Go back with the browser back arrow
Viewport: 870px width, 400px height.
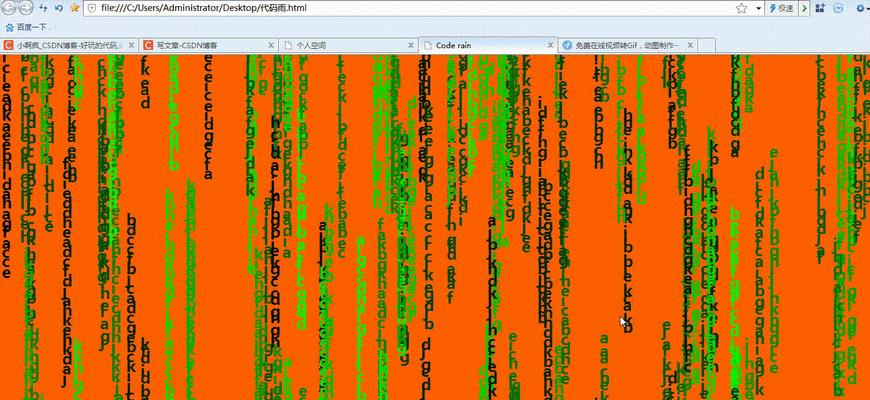[x=9, y=8]
